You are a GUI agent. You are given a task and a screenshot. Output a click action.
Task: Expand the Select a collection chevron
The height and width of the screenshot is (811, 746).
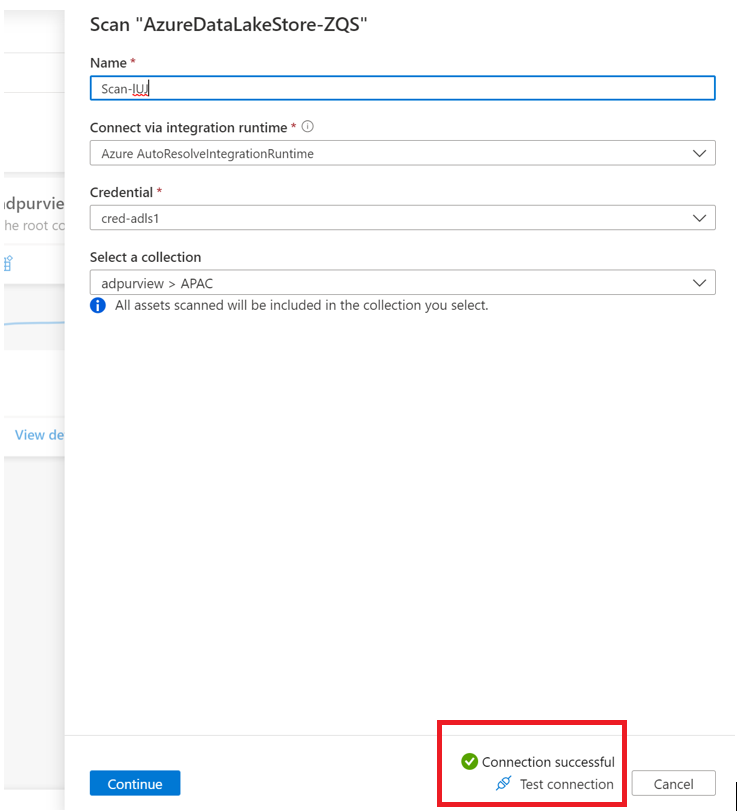point(699,283)
